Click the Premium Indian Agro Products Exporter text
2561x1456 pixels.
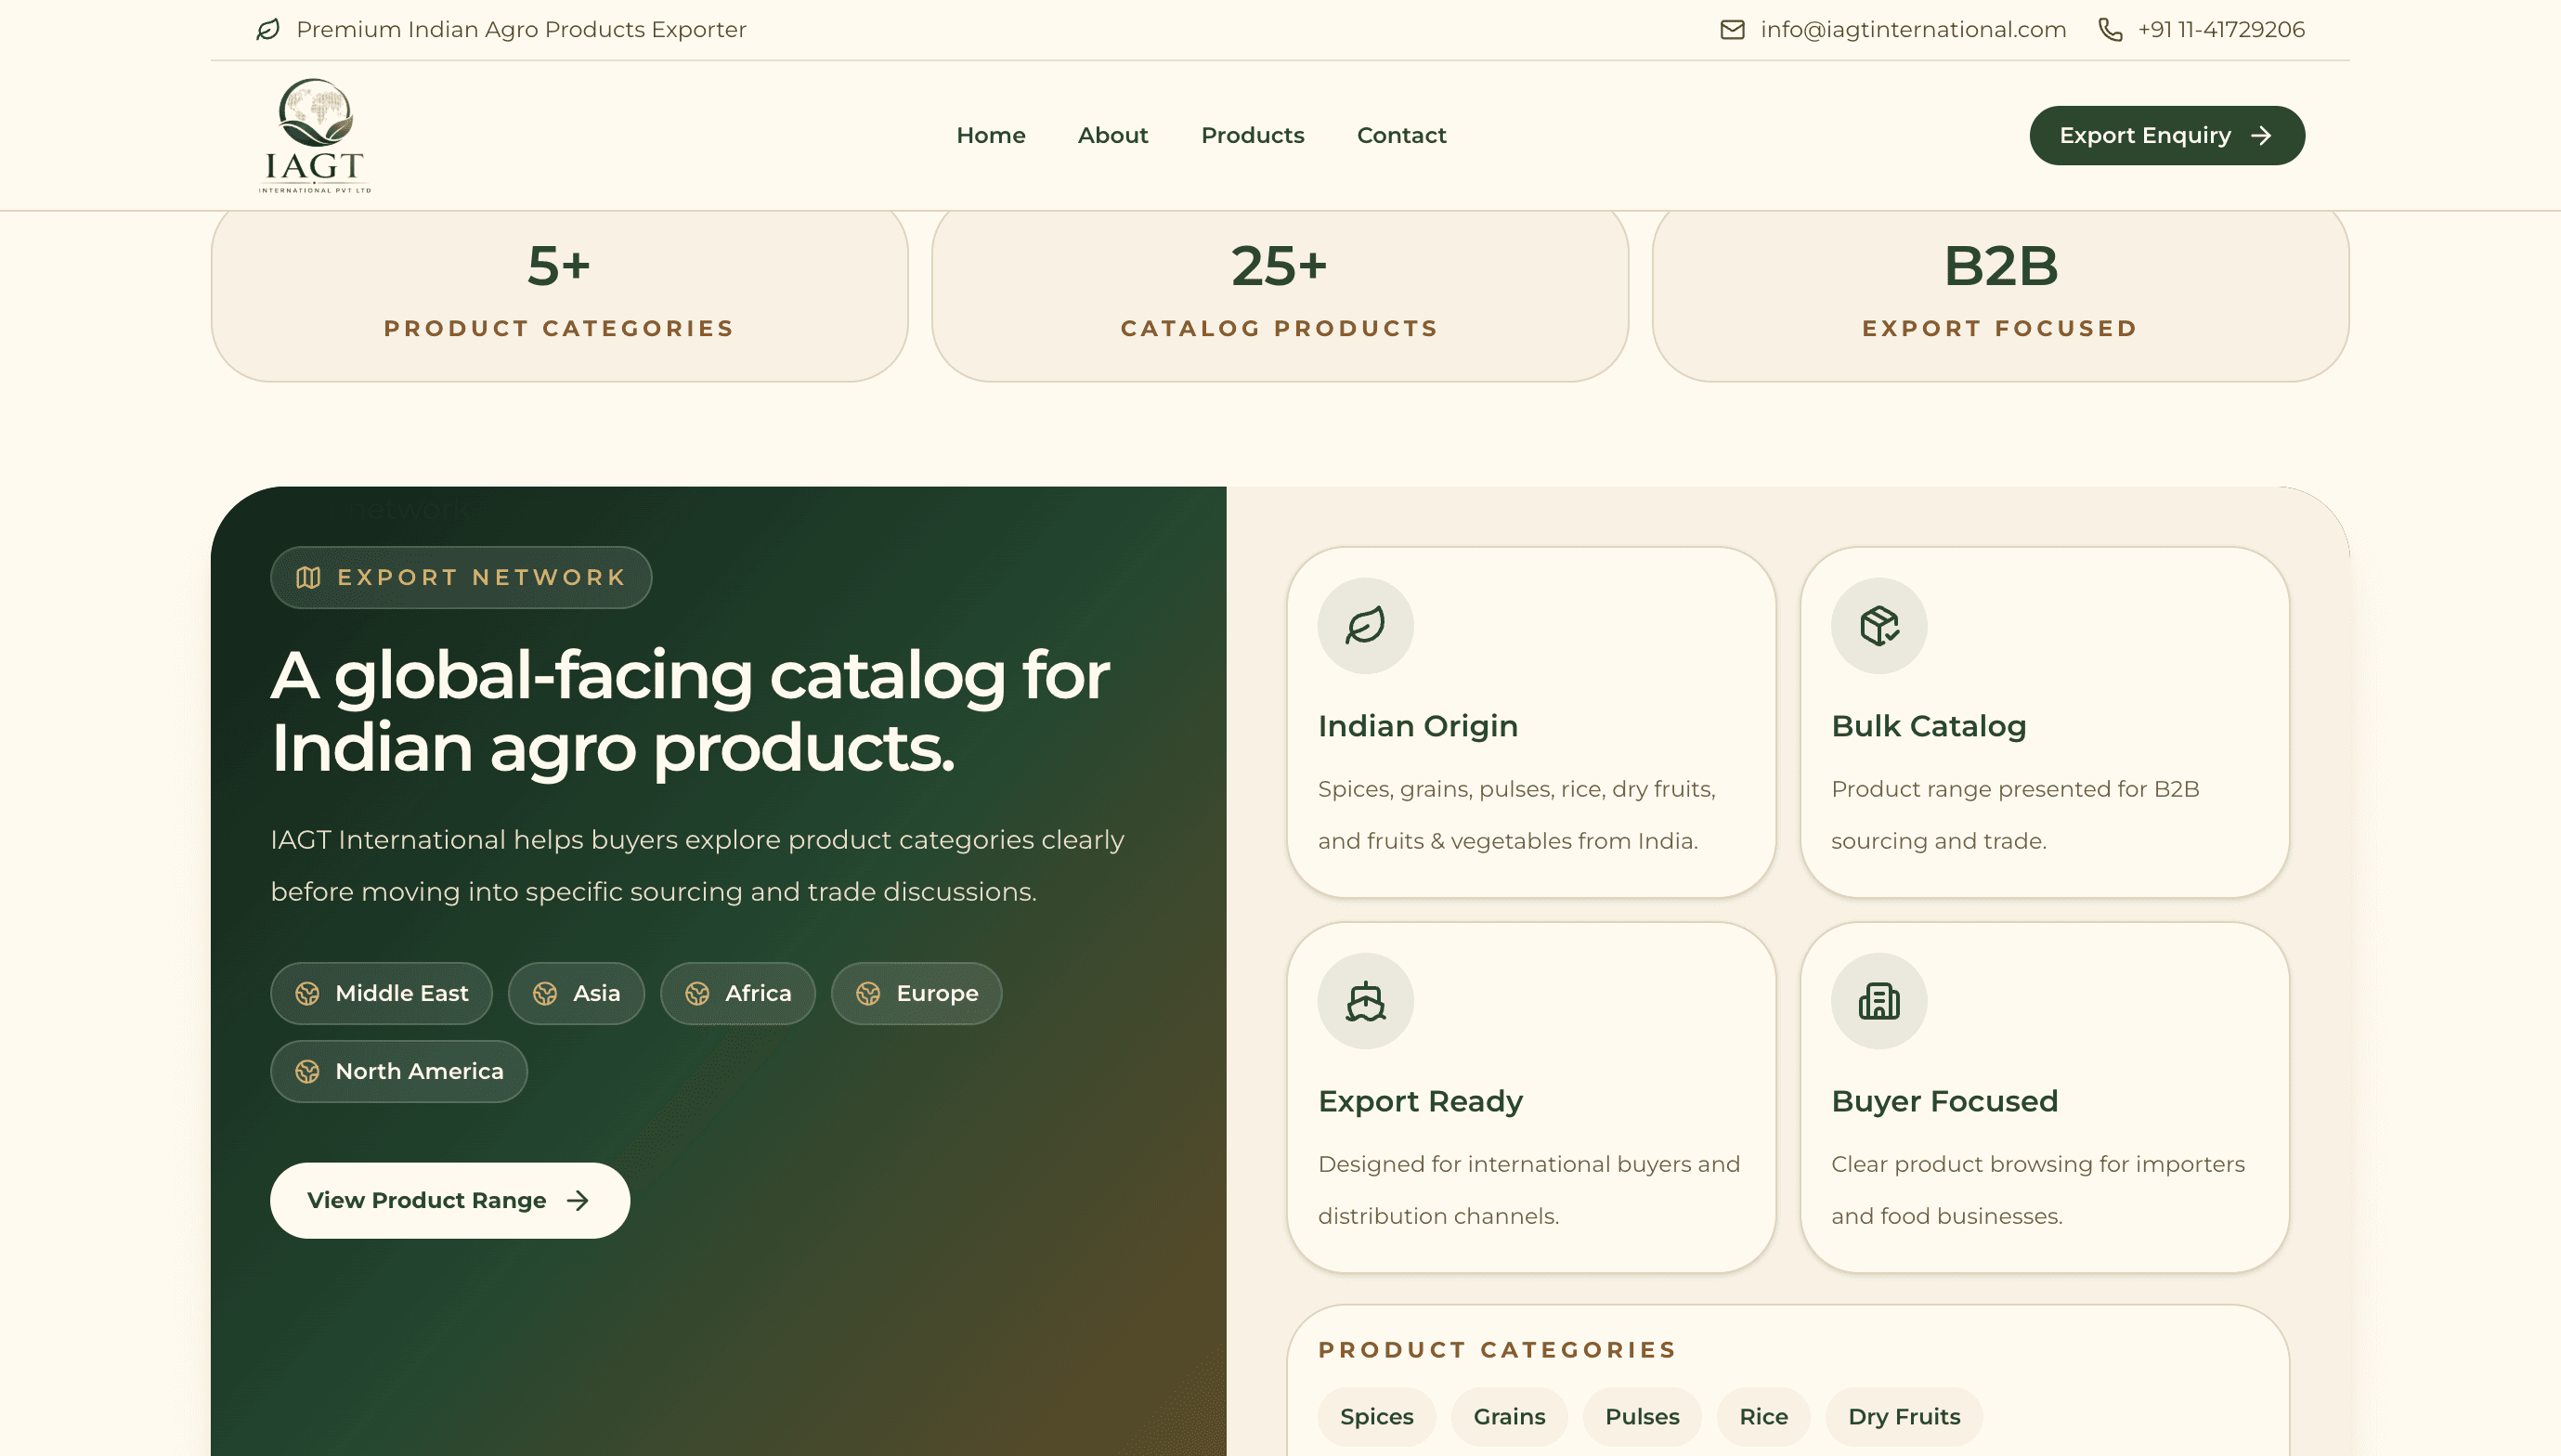[x=521, y=30]
